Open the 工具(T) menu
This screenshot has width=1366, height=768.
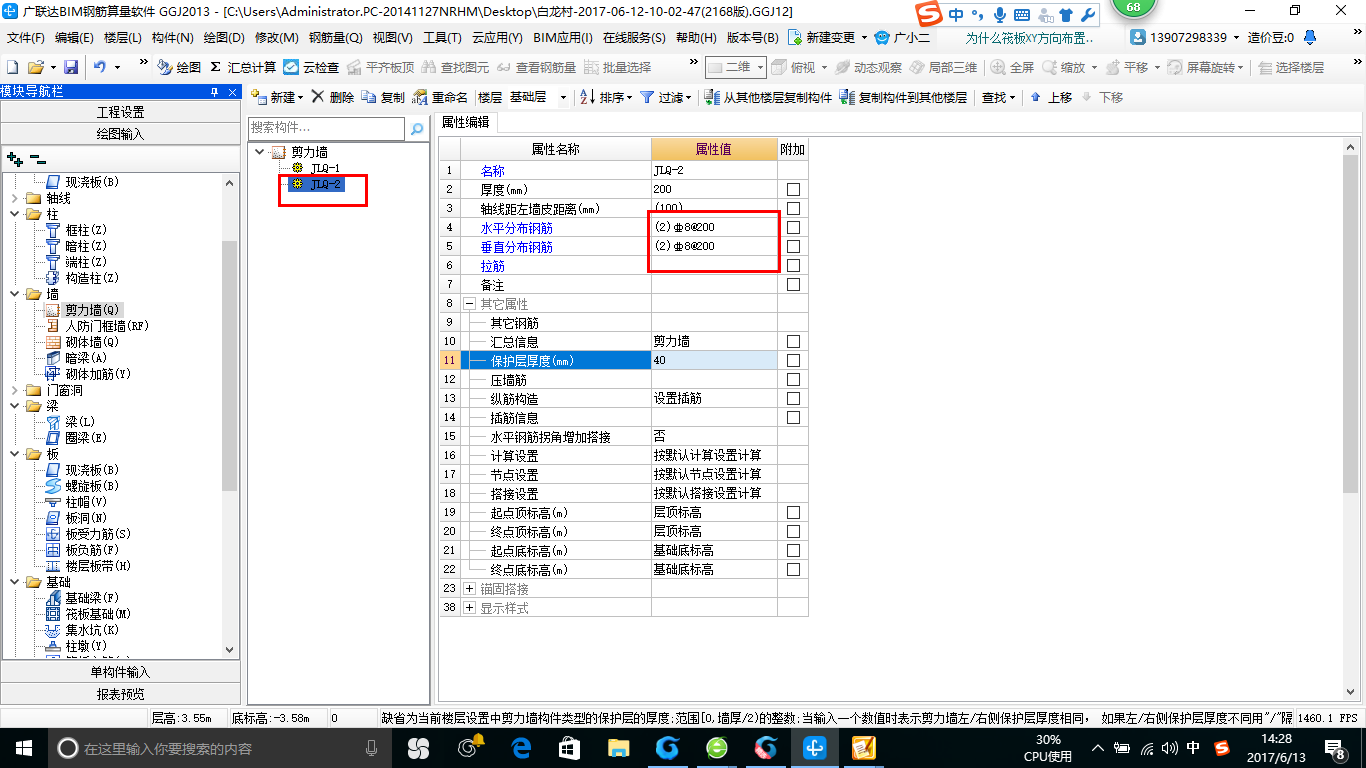coord(441,38)
